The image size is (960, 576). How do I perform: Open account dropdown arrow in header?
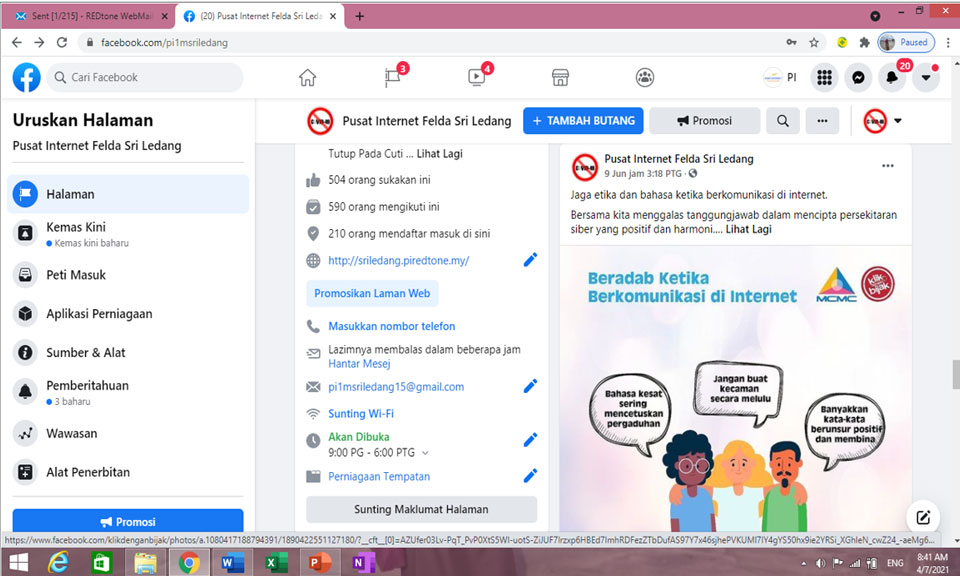tap(926, 78)
